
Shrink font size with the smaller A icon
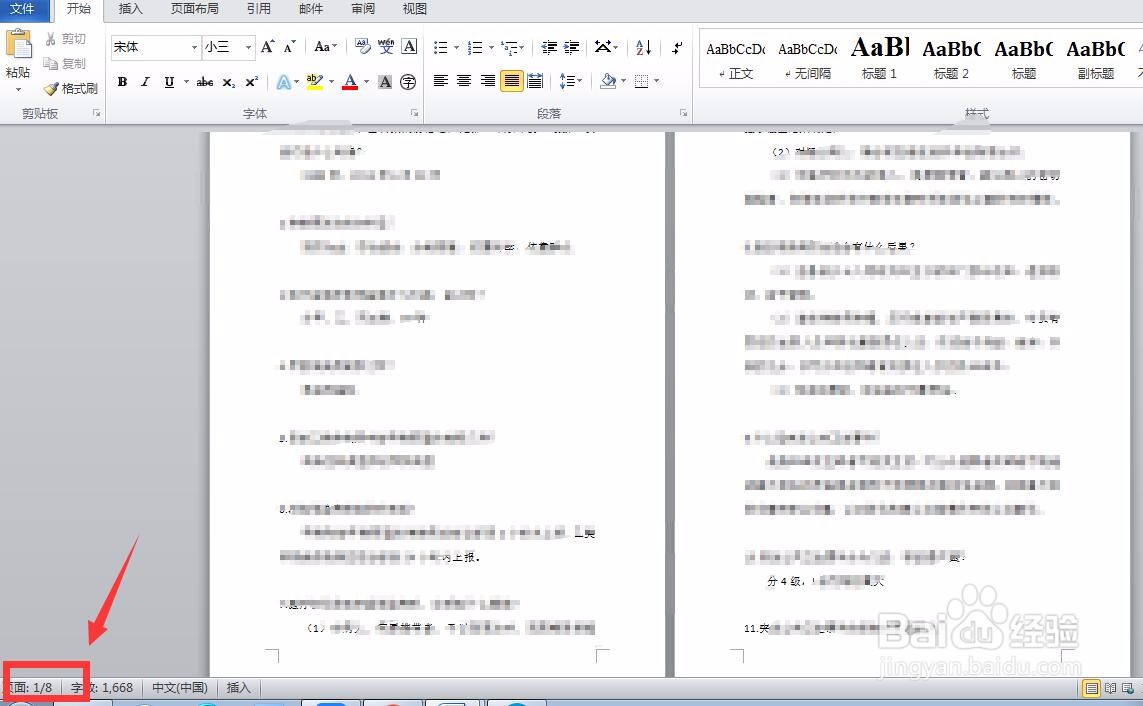coord(289,47)
